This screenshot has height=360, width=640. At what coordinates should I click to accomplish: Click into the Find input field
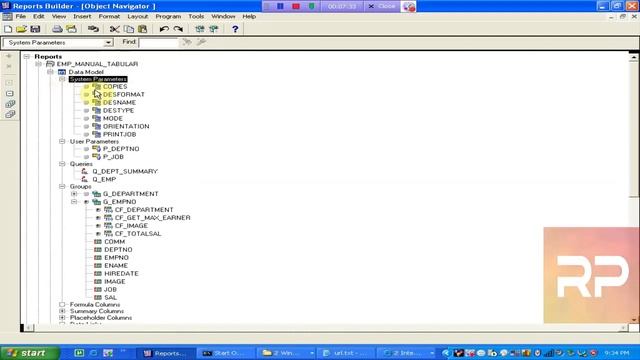[x=158, y=42]
